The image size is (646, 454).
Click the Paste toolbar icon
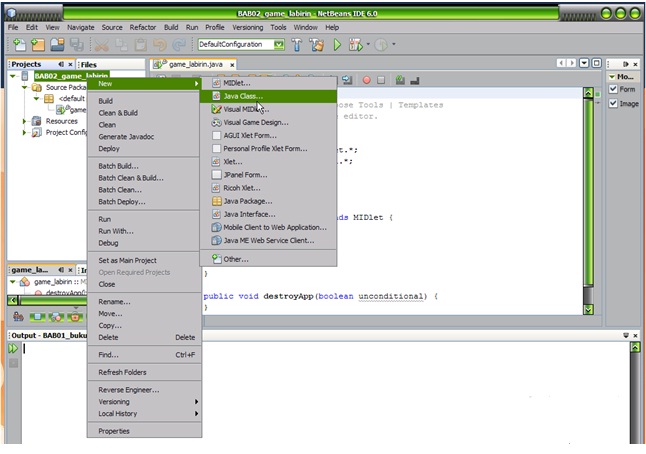coord(140,44)
